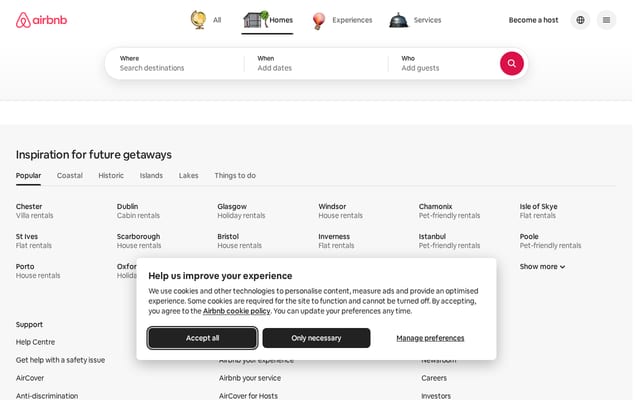Switch to the Islands tab
The image size is (640, 400).
coord(151,176)
